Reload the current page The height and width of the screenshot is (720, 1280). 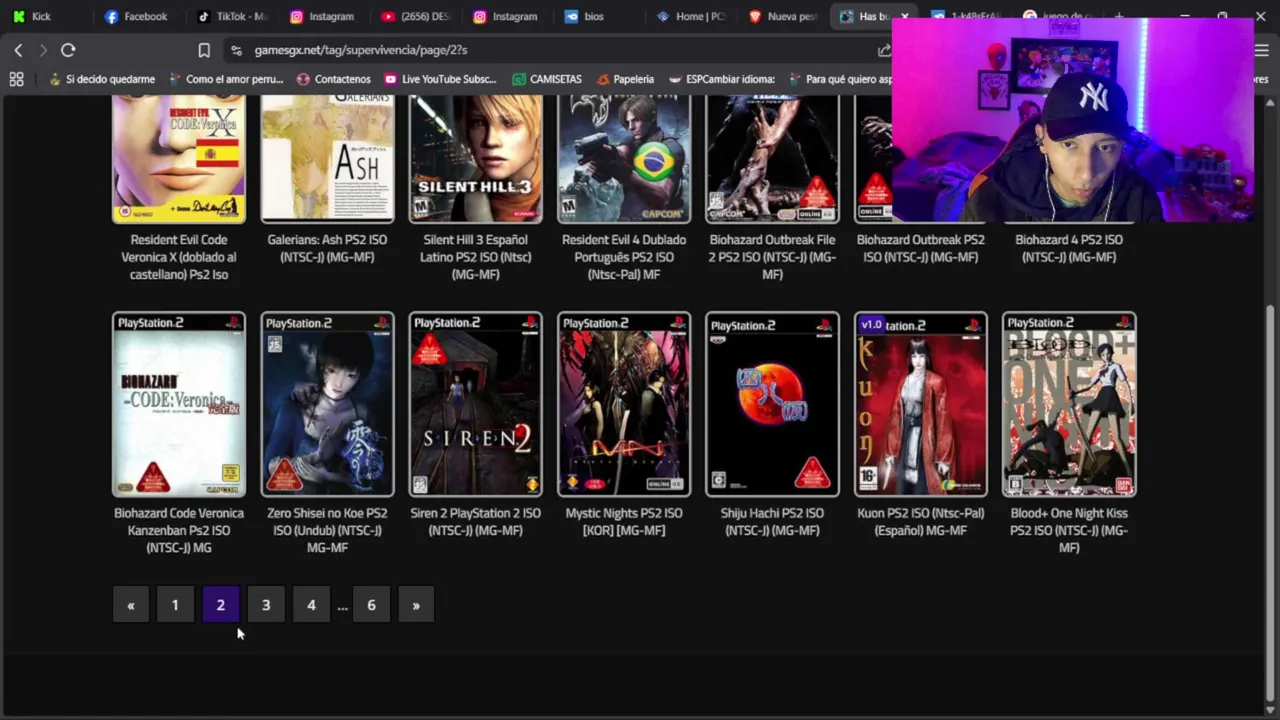(68, 50)
